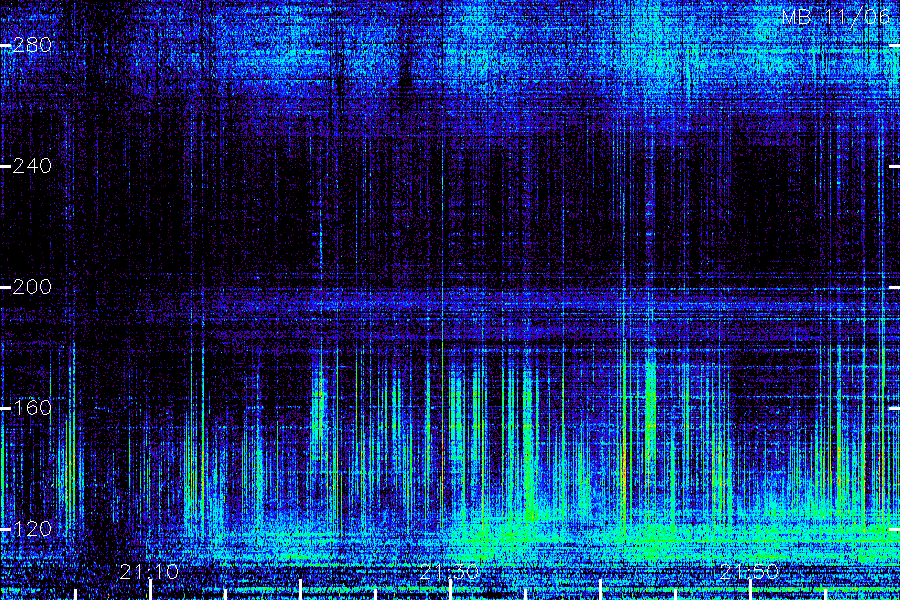Viewport: 900px width, 600px height.
Task: Click the 21:10 time axis label
Action: [x=149, y=571]
